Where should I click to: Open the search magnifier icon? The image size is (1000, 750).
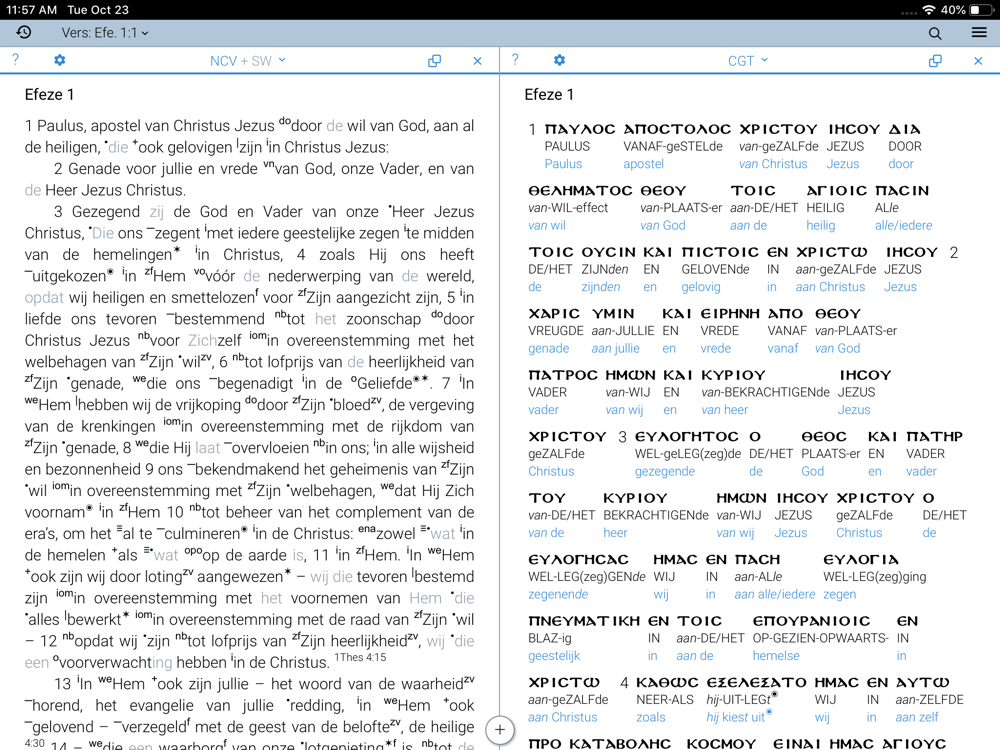coord(935,33)
